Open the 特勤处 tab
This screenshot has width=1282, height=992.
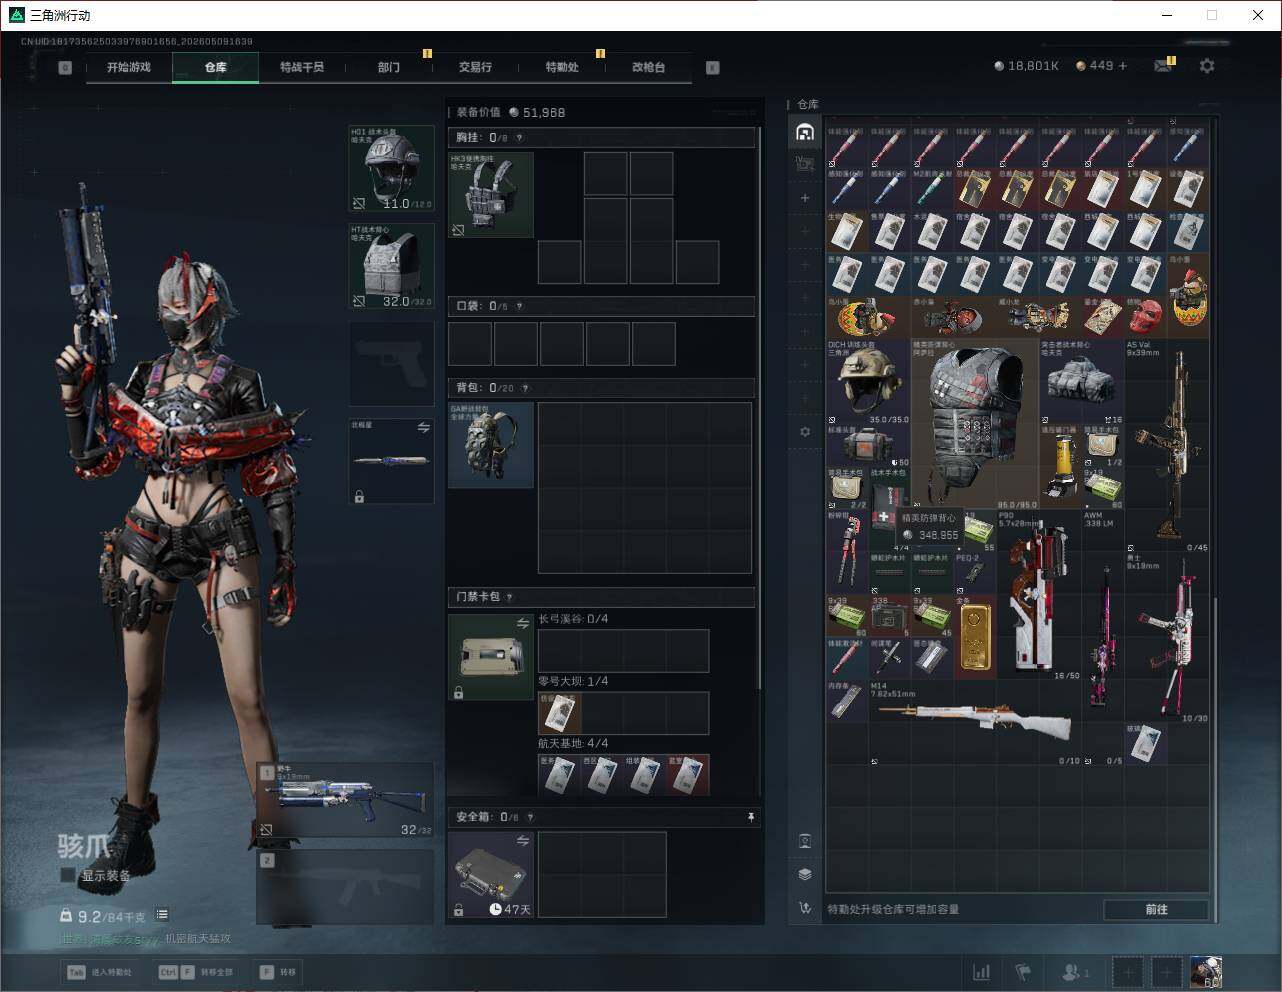(562, 67)
